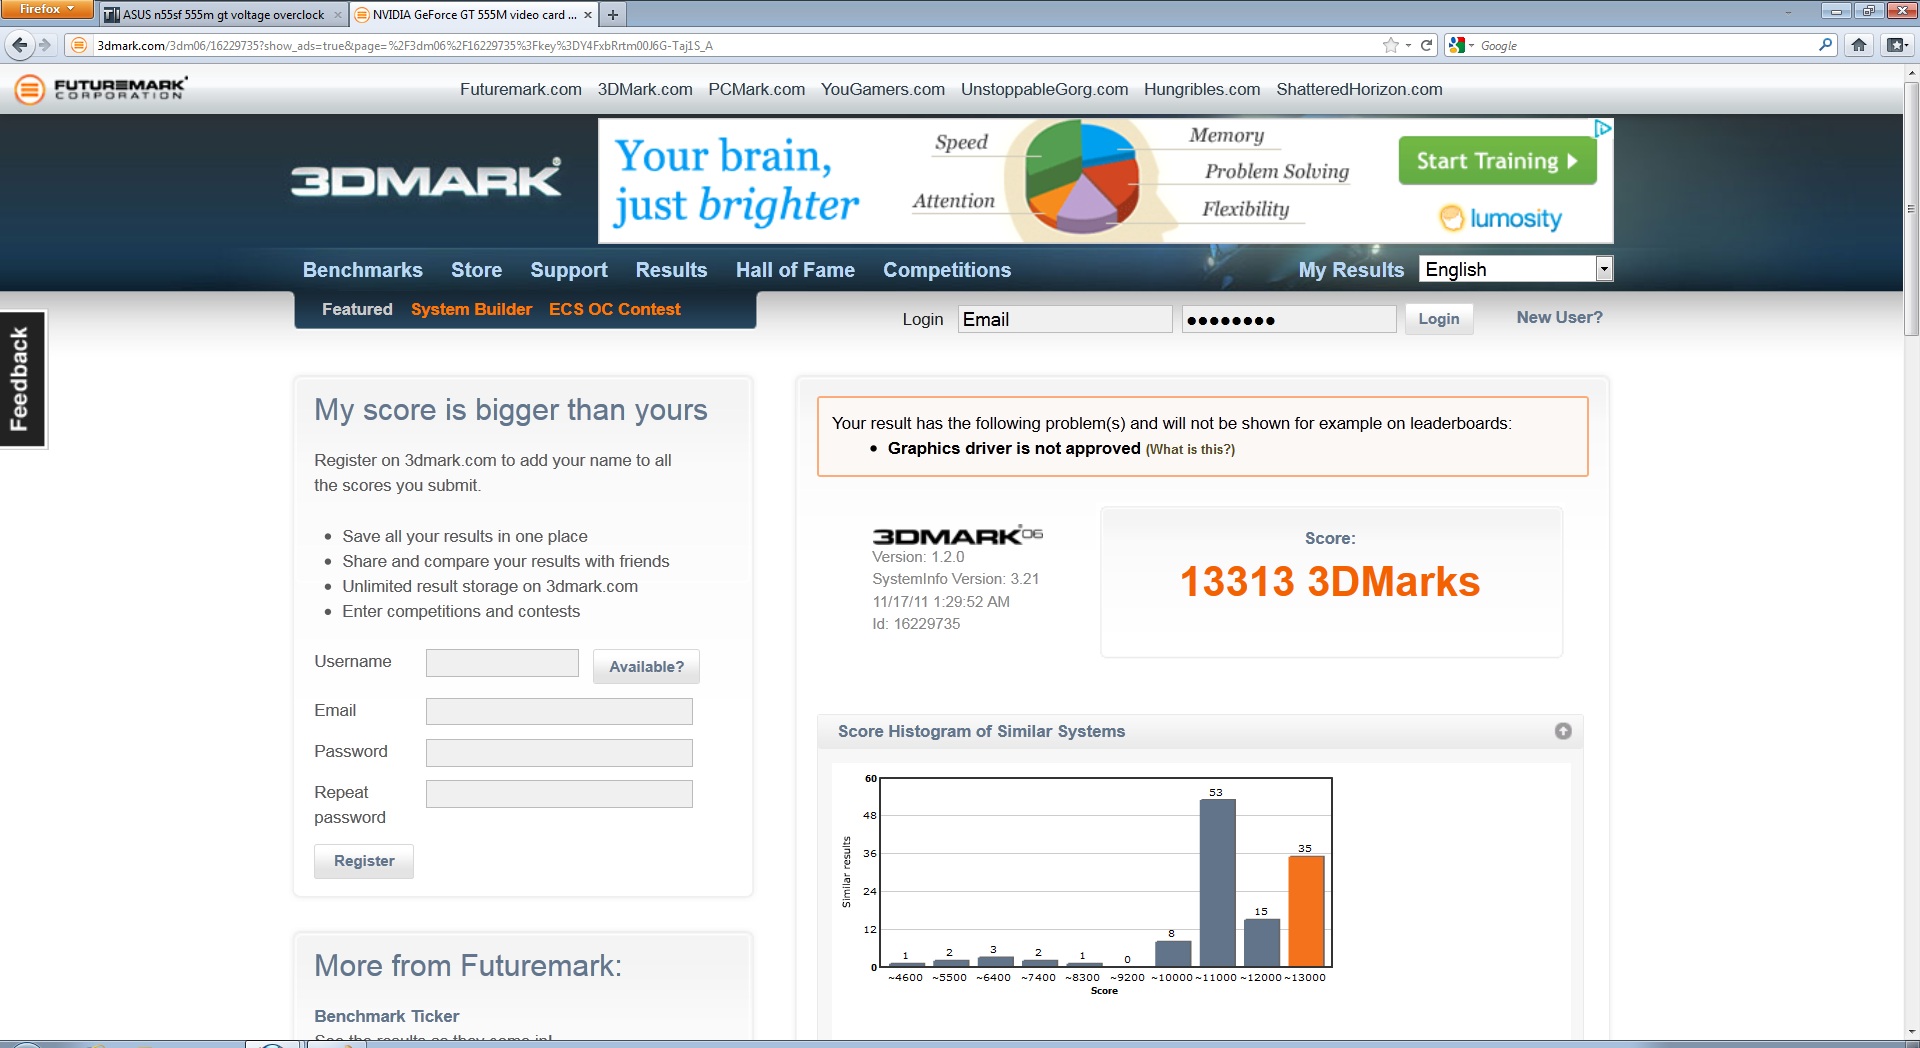
Task: Click the login password field
Action: 1289,319
